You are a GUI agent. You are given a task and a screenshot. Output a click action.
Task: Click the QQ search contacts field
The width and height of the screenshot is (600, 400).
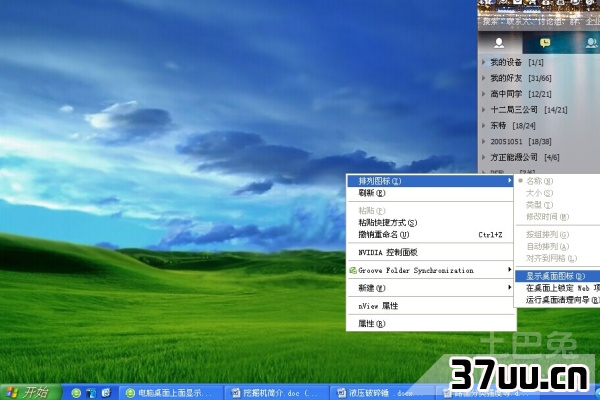pos(539,21)
